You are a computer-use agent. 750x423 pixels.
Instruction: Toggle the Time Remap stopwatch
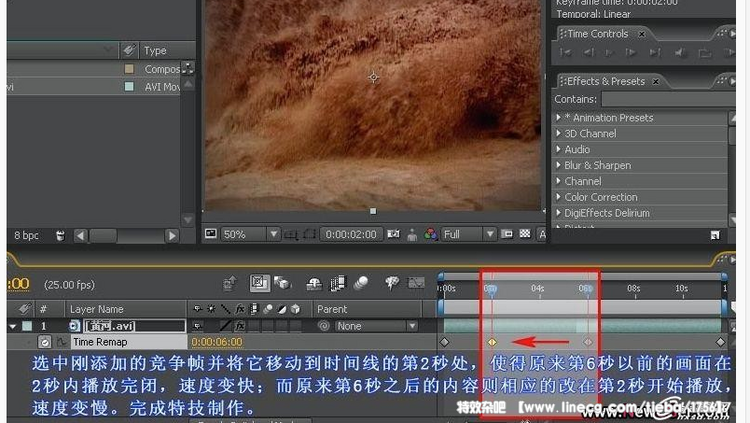click(x=44, y=342)
